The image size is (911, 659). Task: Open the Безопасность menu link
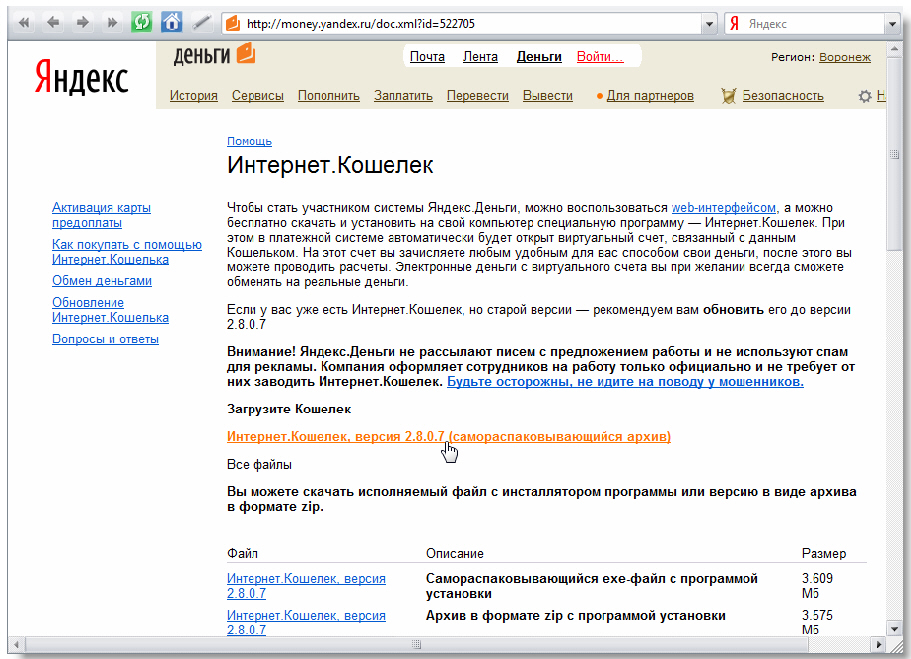[782, 96]
